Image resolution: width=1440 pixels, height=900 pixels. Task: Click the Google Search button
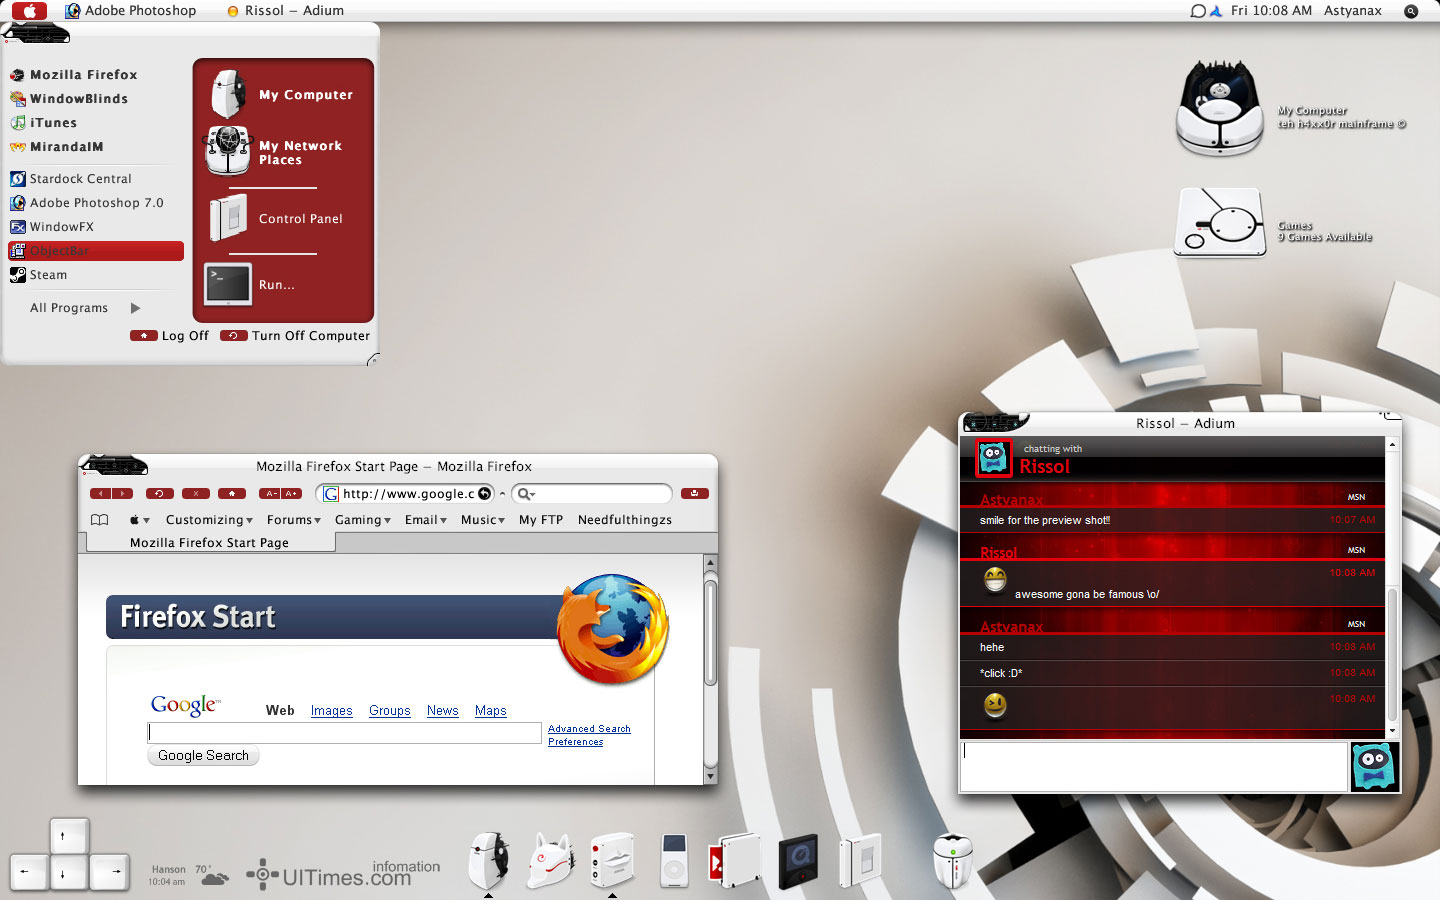point(203,756)
